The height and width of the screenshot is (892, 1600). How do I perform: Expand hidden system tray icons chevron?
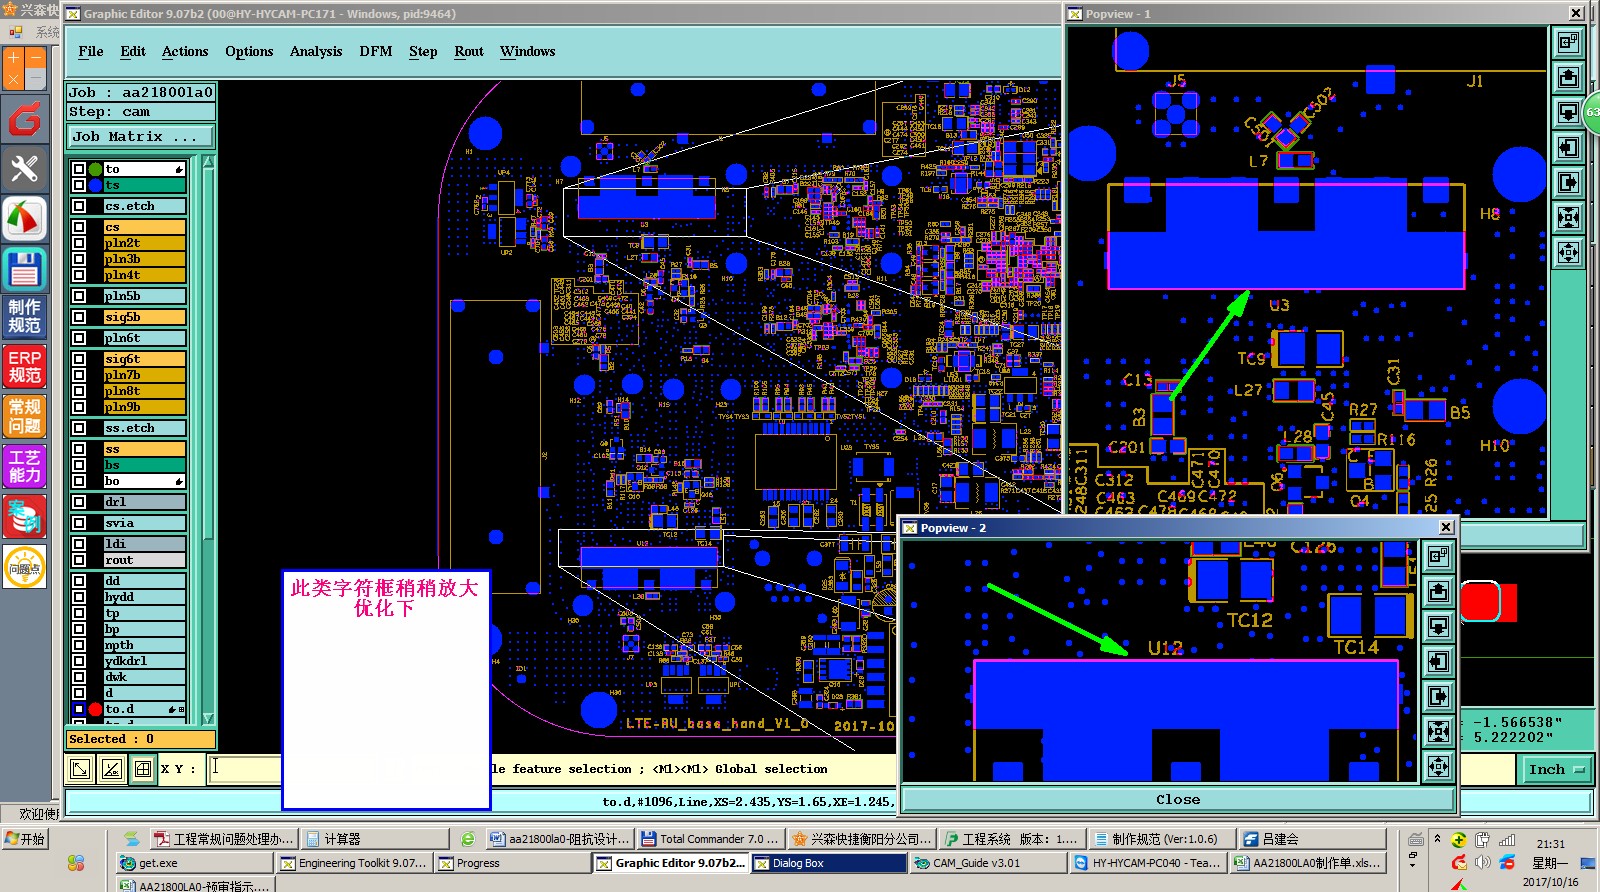coord(1437,838)
